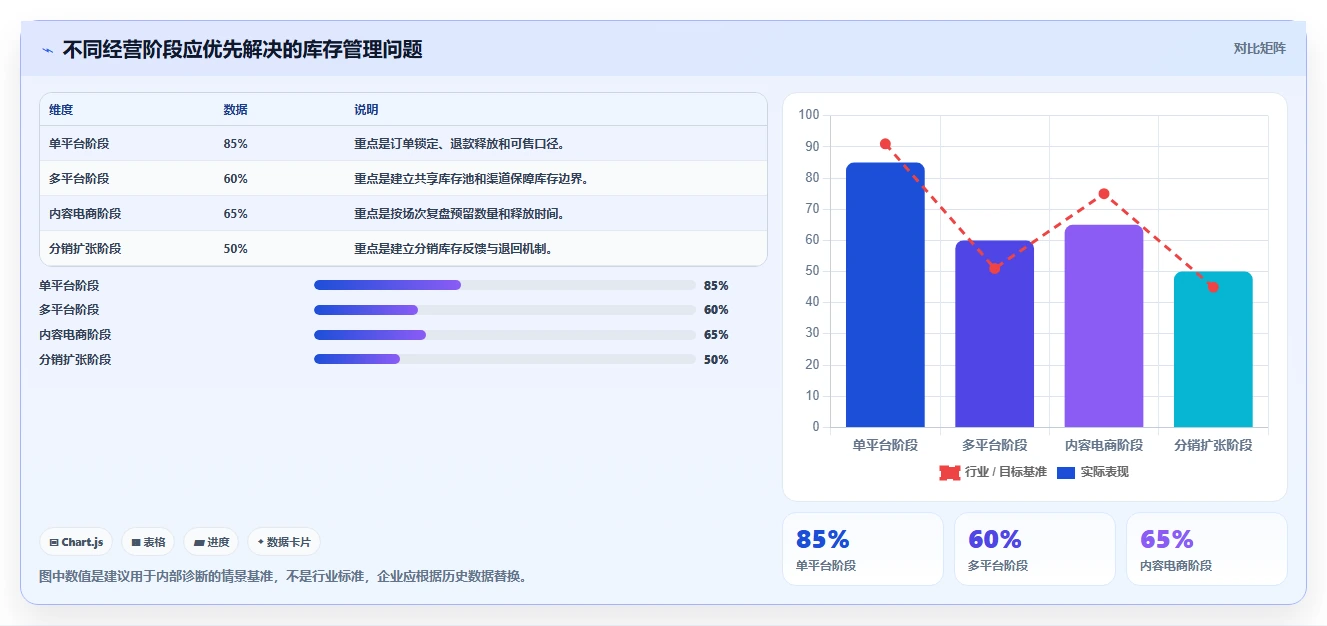Click the footnote starting with 图中数值是建议用于内部诊断

(283, 577)
